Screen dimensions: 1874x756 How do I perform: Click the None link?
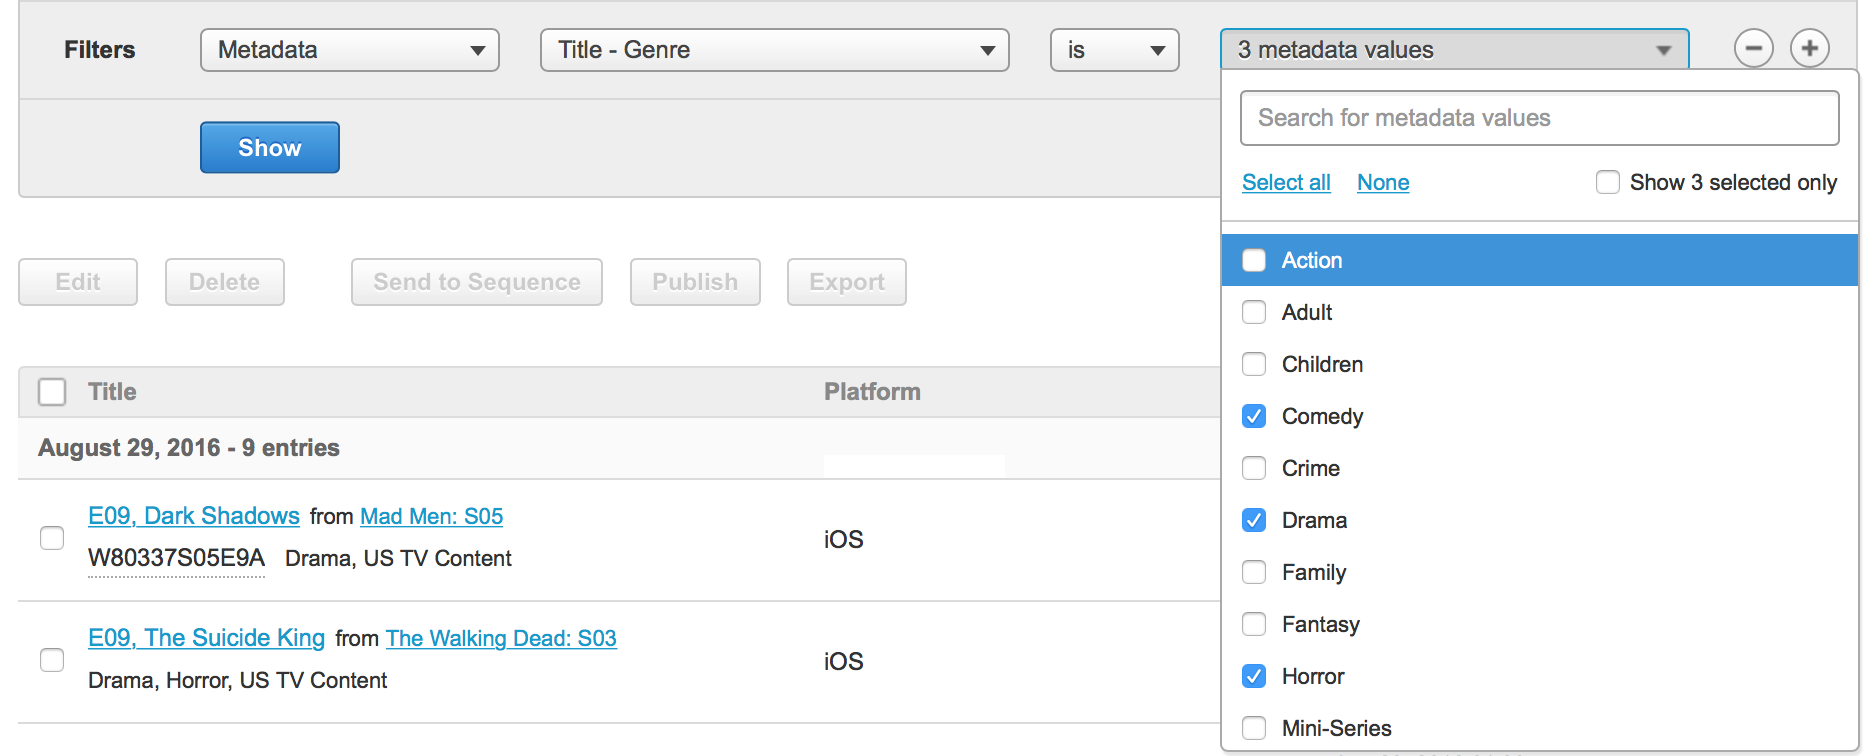(x=1383, y=182)
